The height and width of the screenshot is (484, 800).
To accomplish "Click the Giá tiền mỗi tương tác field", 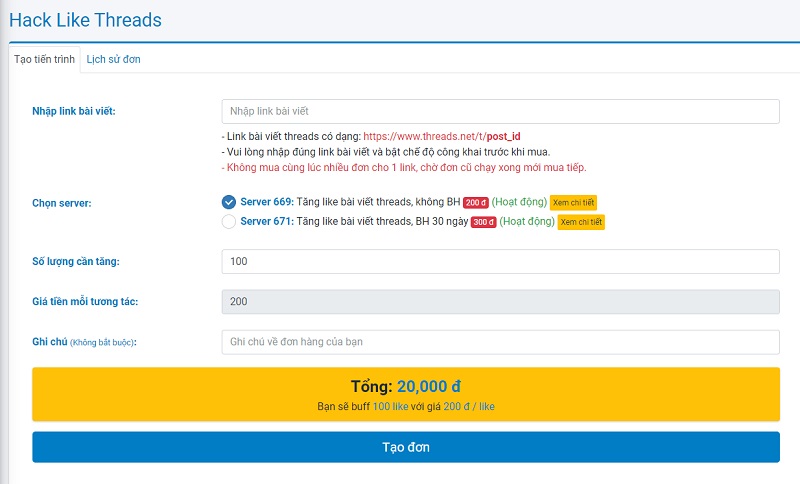I will [x=500, y=301].
